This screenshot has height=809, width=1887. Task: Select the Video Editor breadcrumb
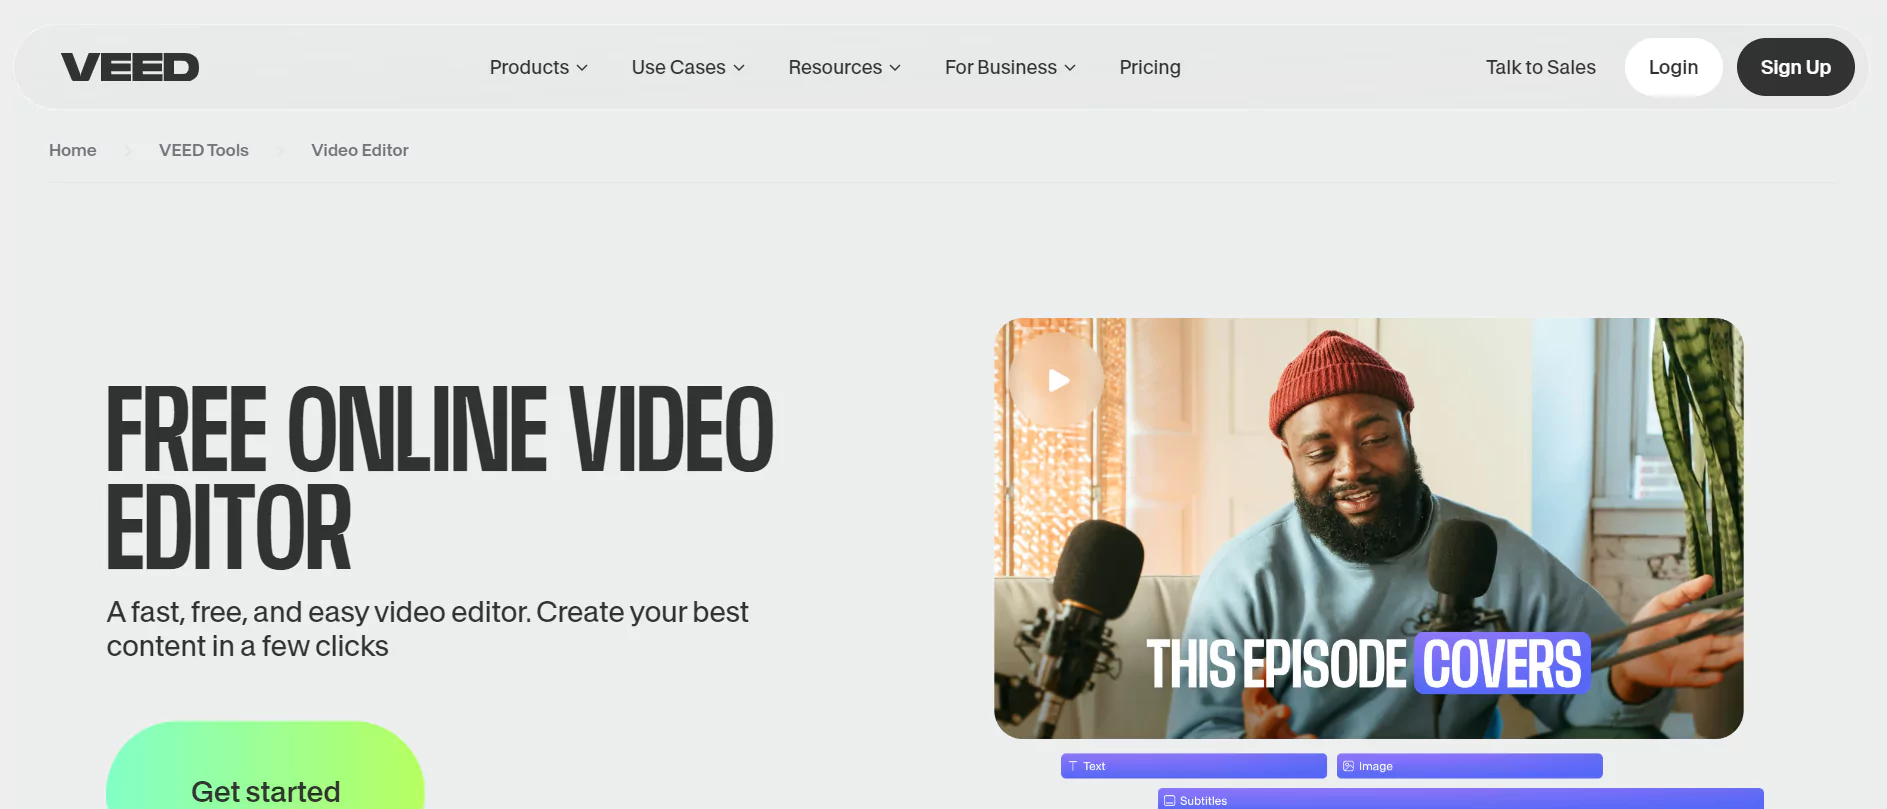360,150
